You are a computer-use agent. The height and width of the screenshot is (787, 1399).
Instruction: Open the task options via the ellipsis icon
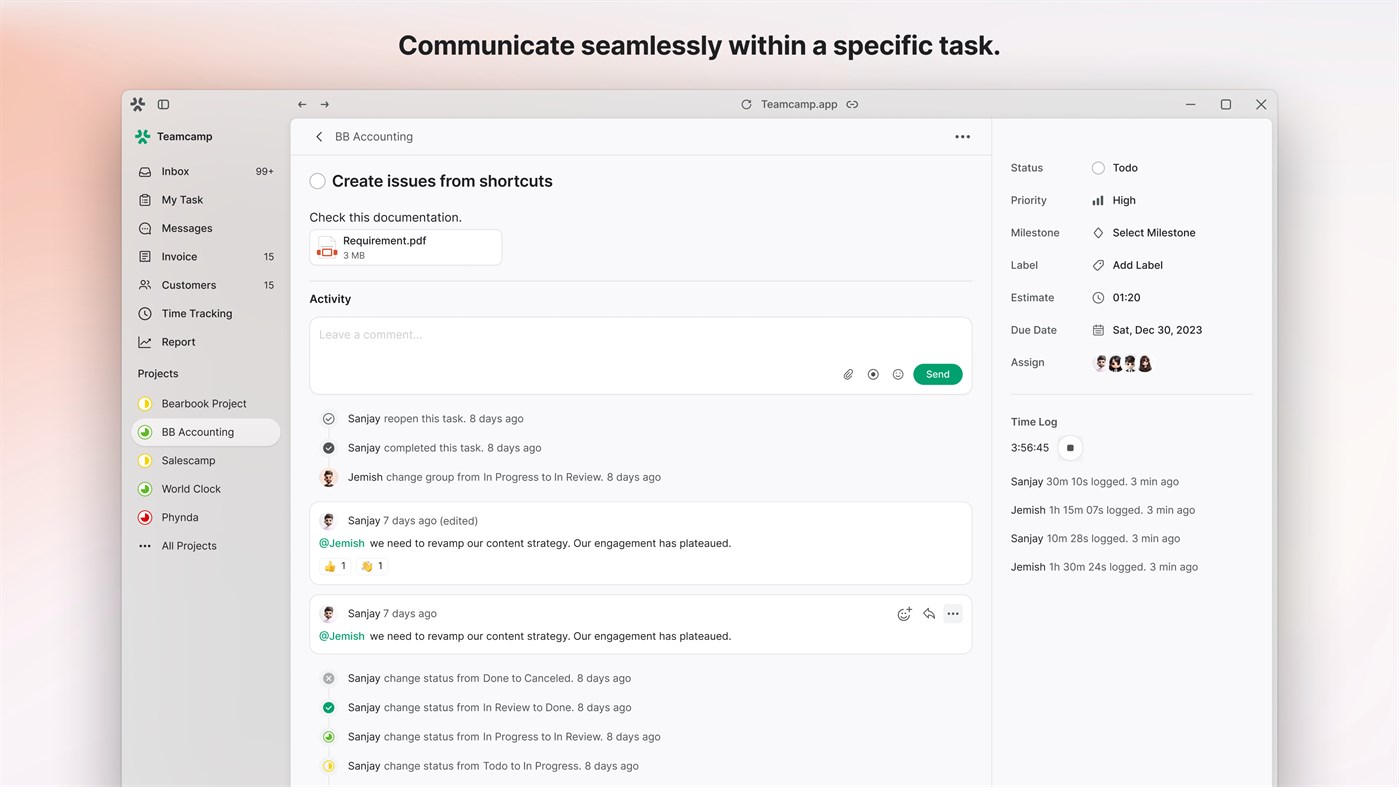click(x=962, y=136)
